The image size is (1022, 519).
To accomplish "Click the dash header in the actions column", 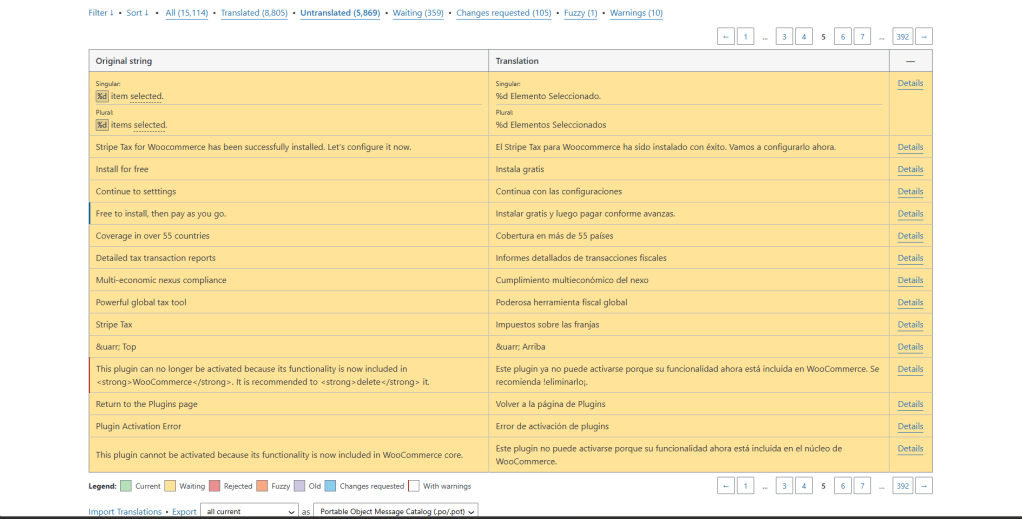I will click(911, 61).
